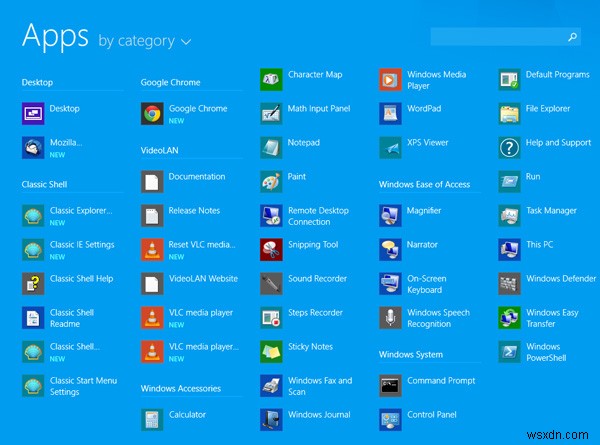Open Release Notes file icon

[x=152, y=216]
